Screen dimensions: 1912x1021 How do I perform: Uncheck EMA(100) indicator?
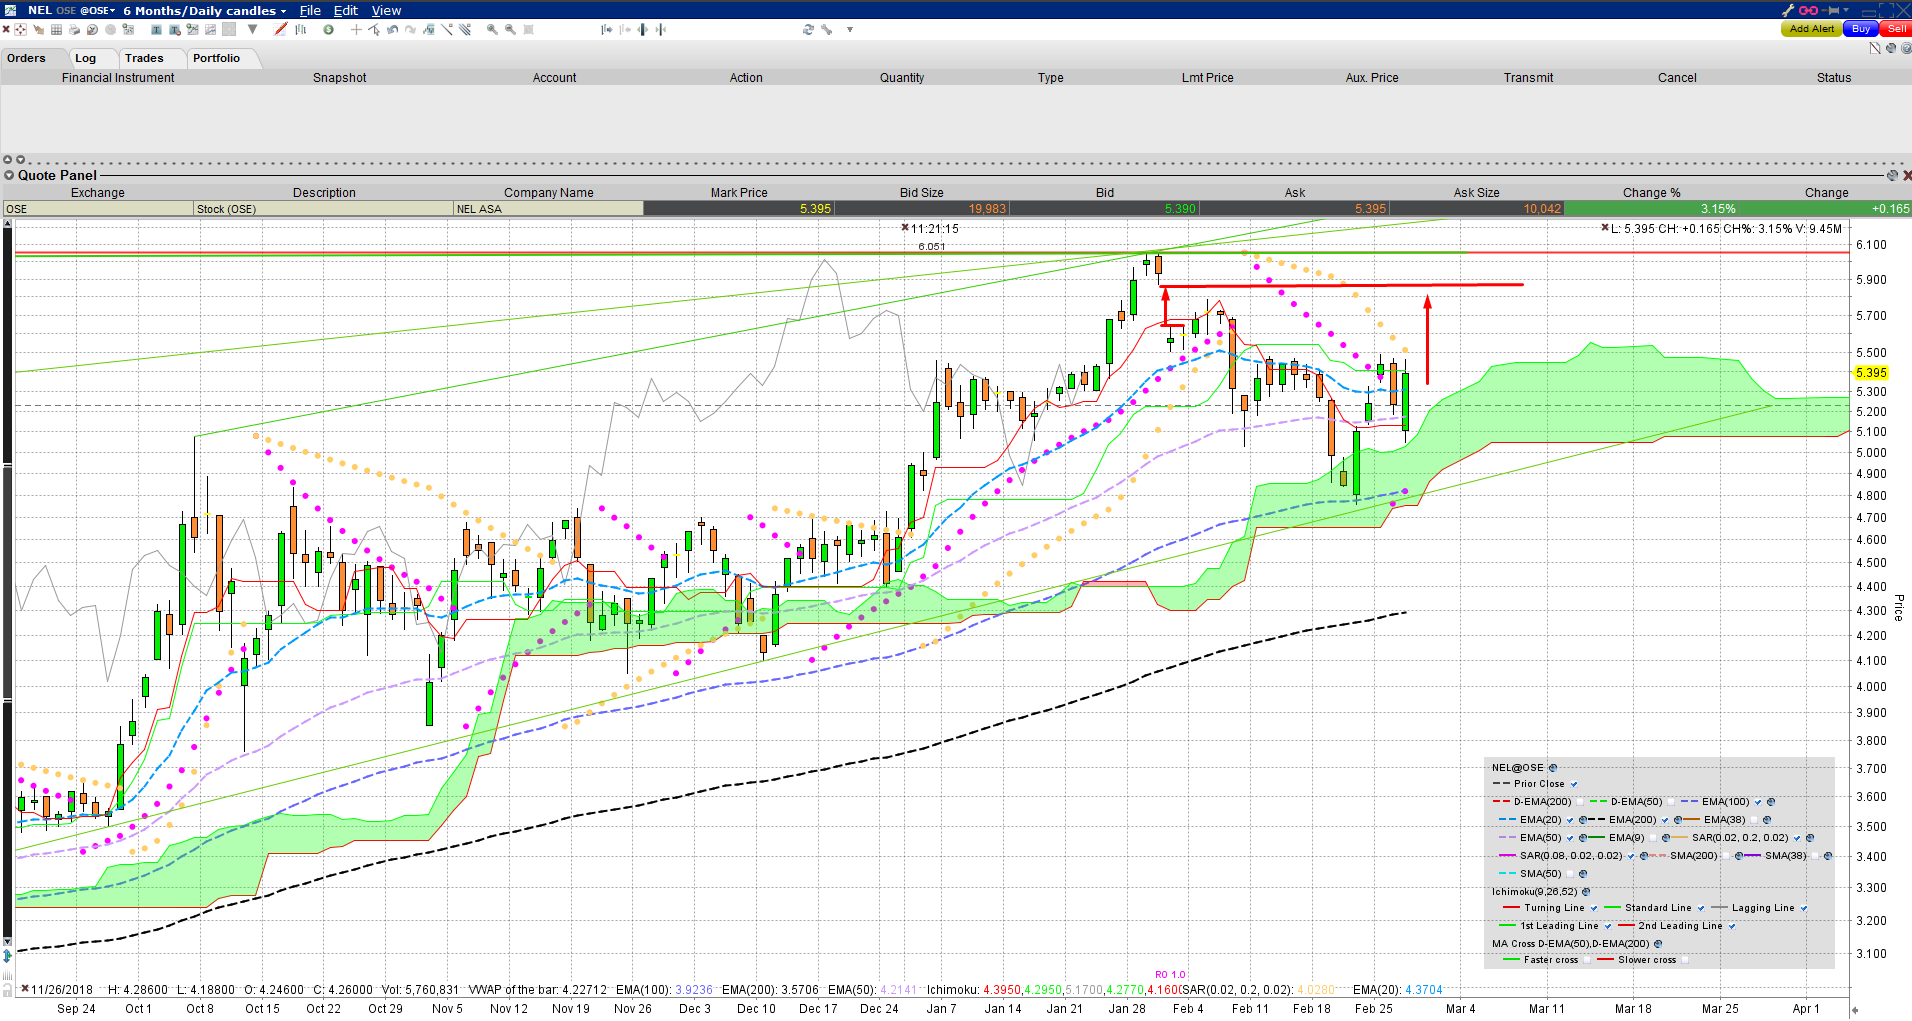[x=1758, y=802]
